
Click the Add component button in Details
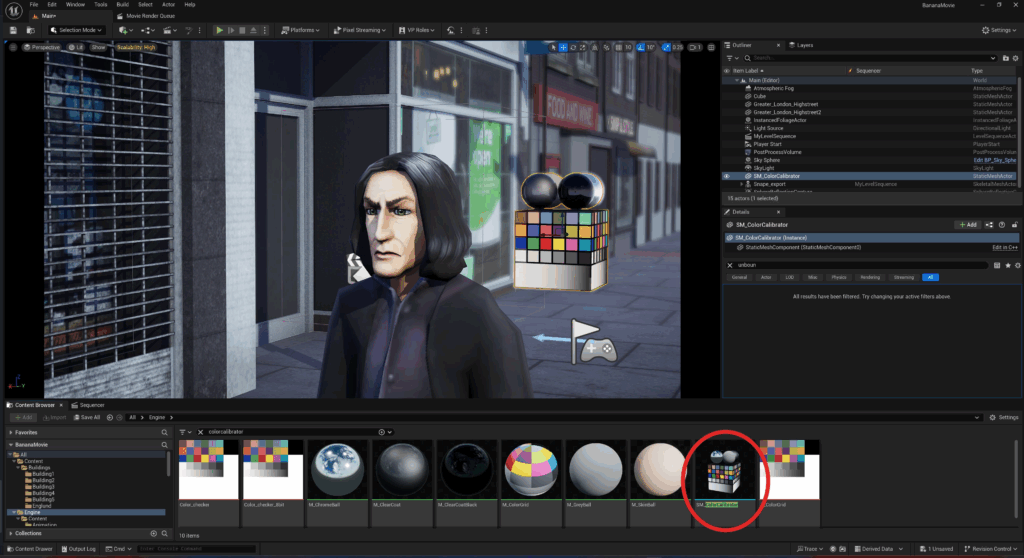(x=967, y=225)
